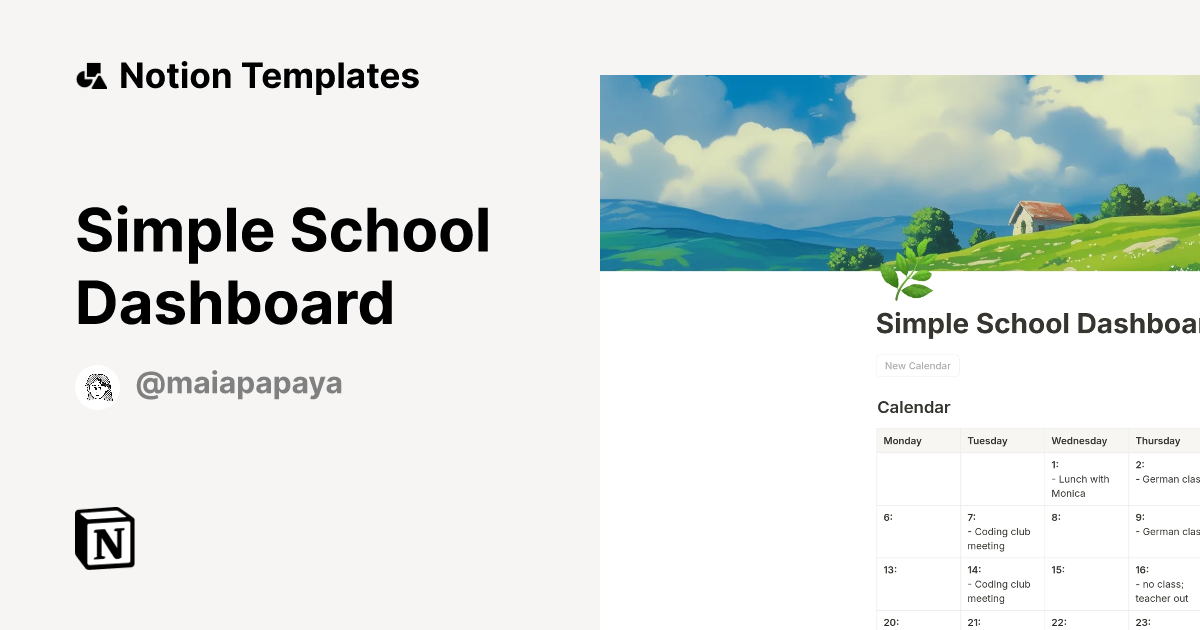Open the "German class" entry on the 2nd
The image size is (1200, 630).
tap(1166, 478)
